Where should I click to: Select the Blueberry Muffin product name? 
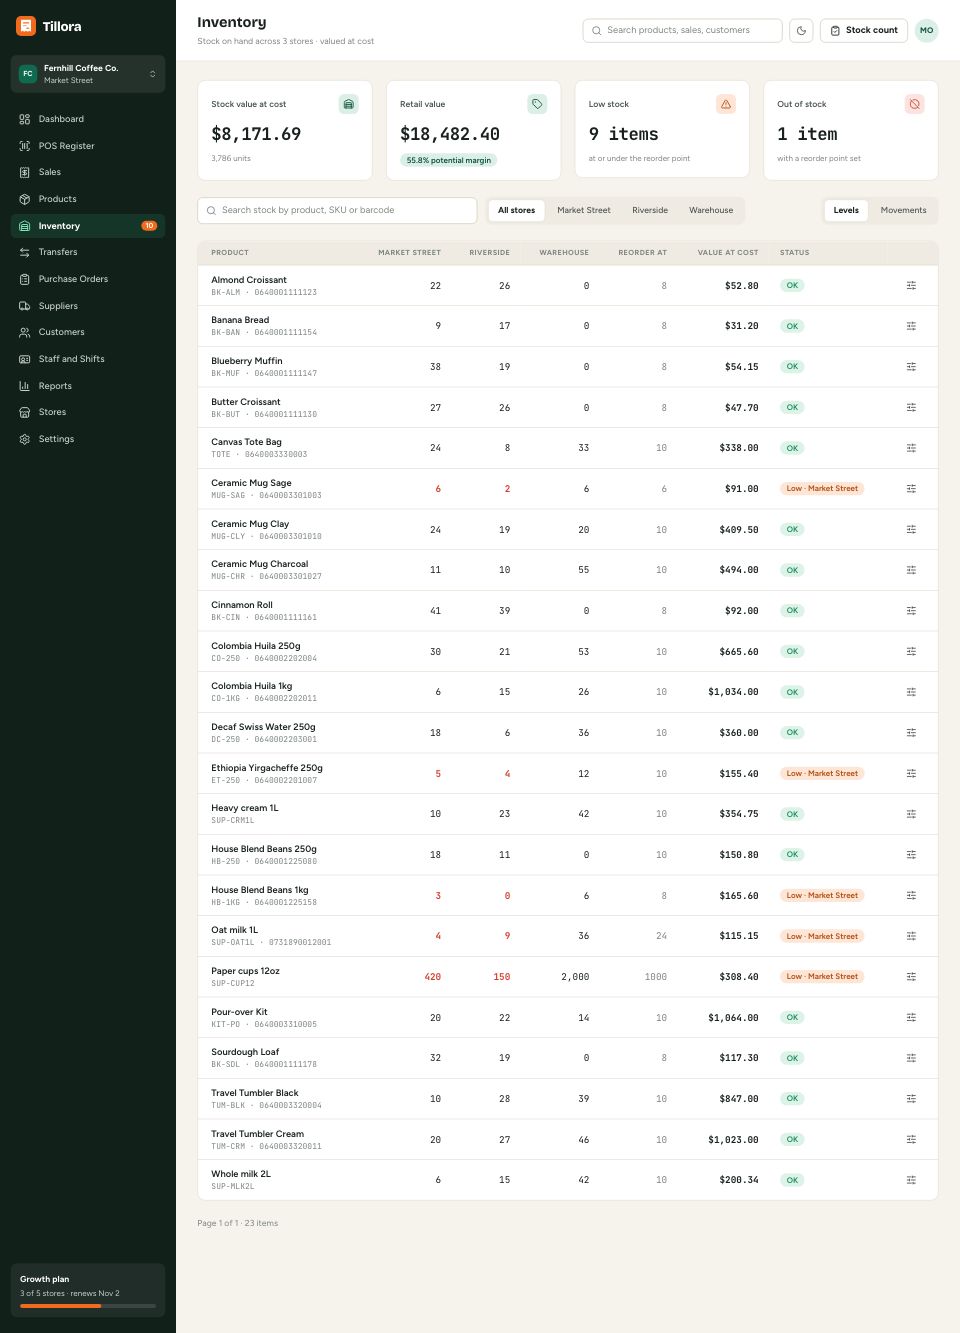[247, 361]
